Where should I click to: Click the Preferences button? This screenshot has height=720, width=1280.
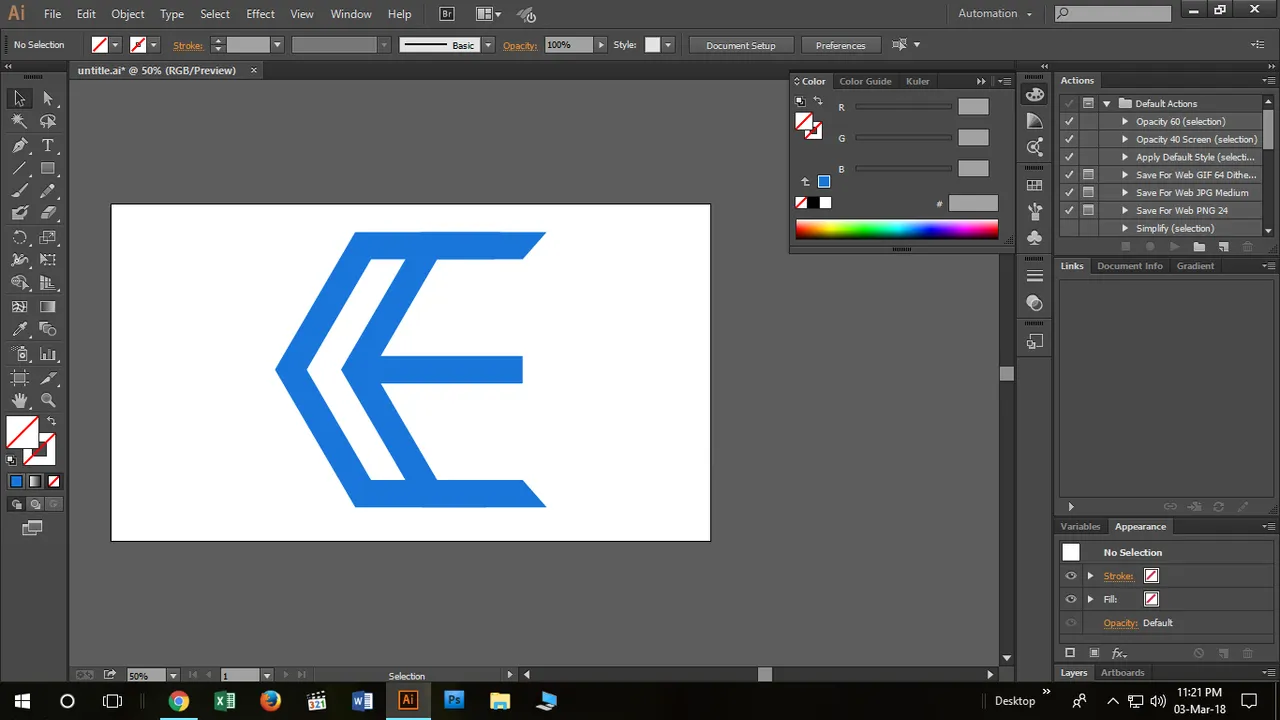click(841, 45)
